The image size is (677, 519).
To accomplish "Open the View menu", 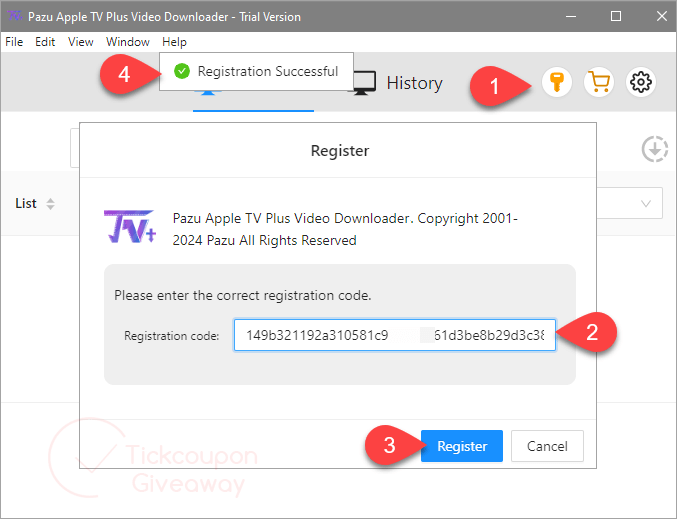I will coord(80,42).
